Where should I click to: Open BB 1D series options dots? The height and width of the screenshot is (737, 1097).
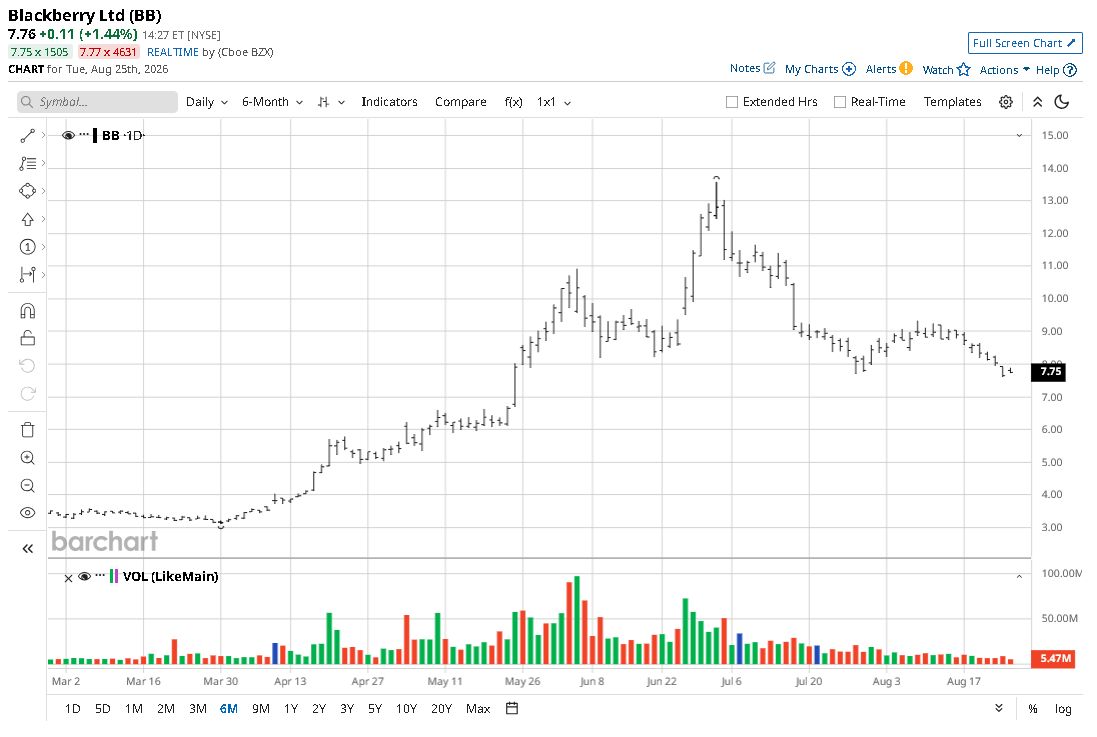(x=84, y=134)
